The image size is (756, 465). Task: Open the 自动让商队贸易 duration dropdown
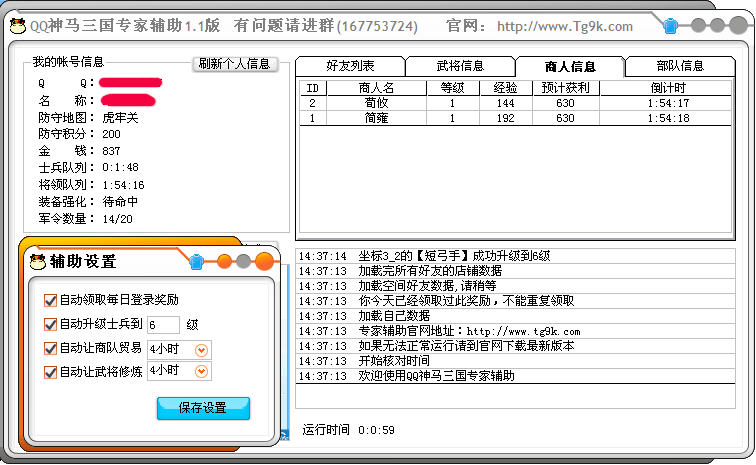coord(202,350)
